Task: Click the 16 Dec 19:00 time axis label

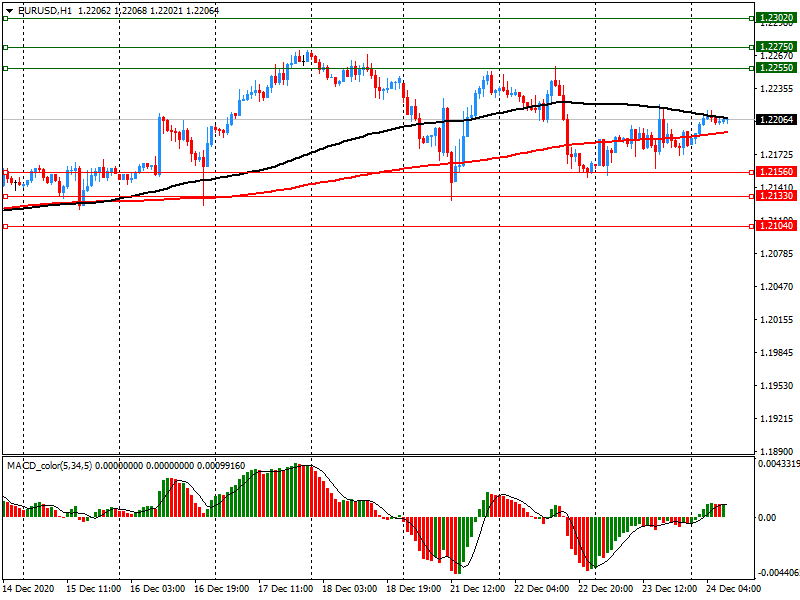Action: 221,589
